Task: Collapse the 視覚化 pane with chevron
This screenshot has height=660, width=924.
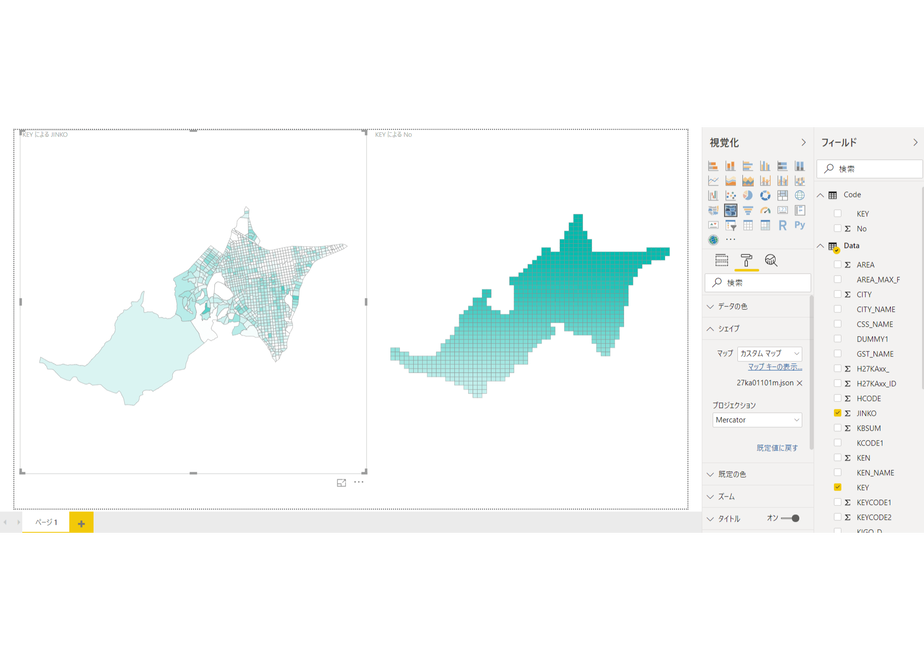Action: [803, 143]
